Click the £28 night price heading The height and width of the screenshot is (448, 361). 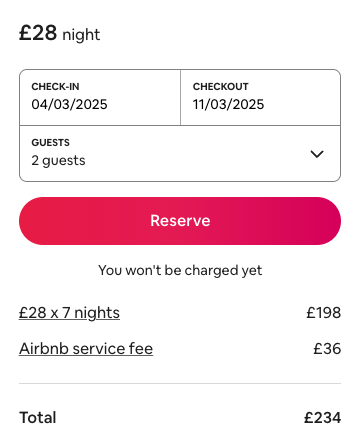tap(60, 33)
